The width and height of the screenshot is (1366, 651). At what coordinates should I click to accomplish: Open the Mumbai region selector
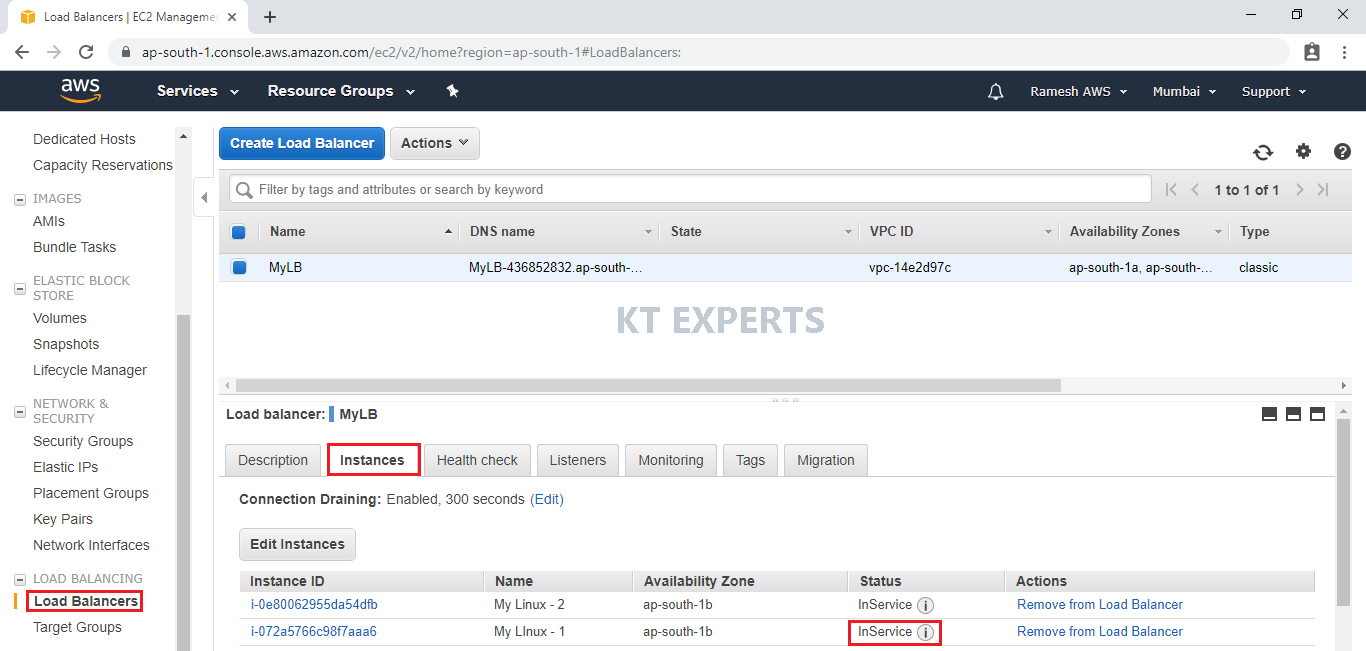click(1185, 91)
